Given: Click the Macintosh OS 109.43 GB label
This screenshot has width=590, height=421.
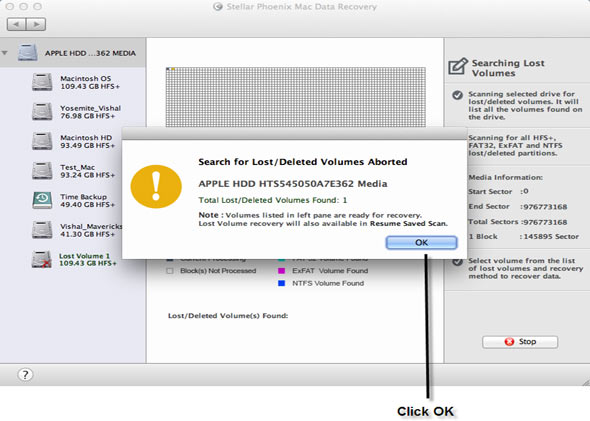Looking at the screenshot, I should pyautogui.click(x=90, y=82).
